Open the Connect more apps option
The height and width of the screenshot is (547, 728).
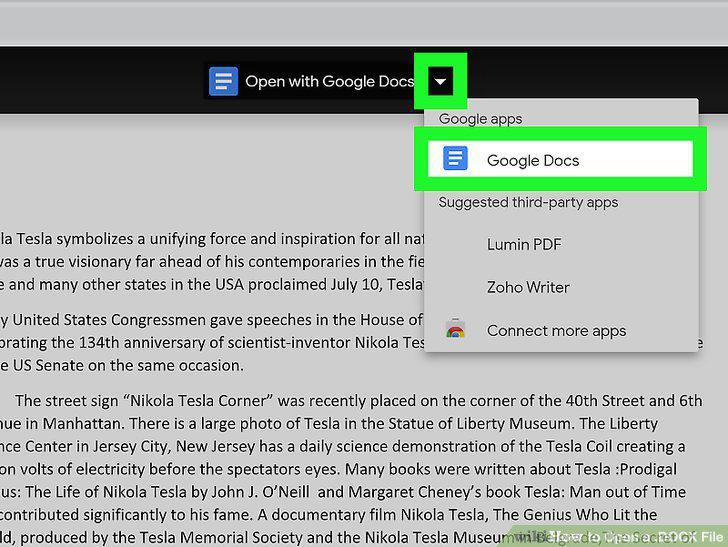click(556, 331)
